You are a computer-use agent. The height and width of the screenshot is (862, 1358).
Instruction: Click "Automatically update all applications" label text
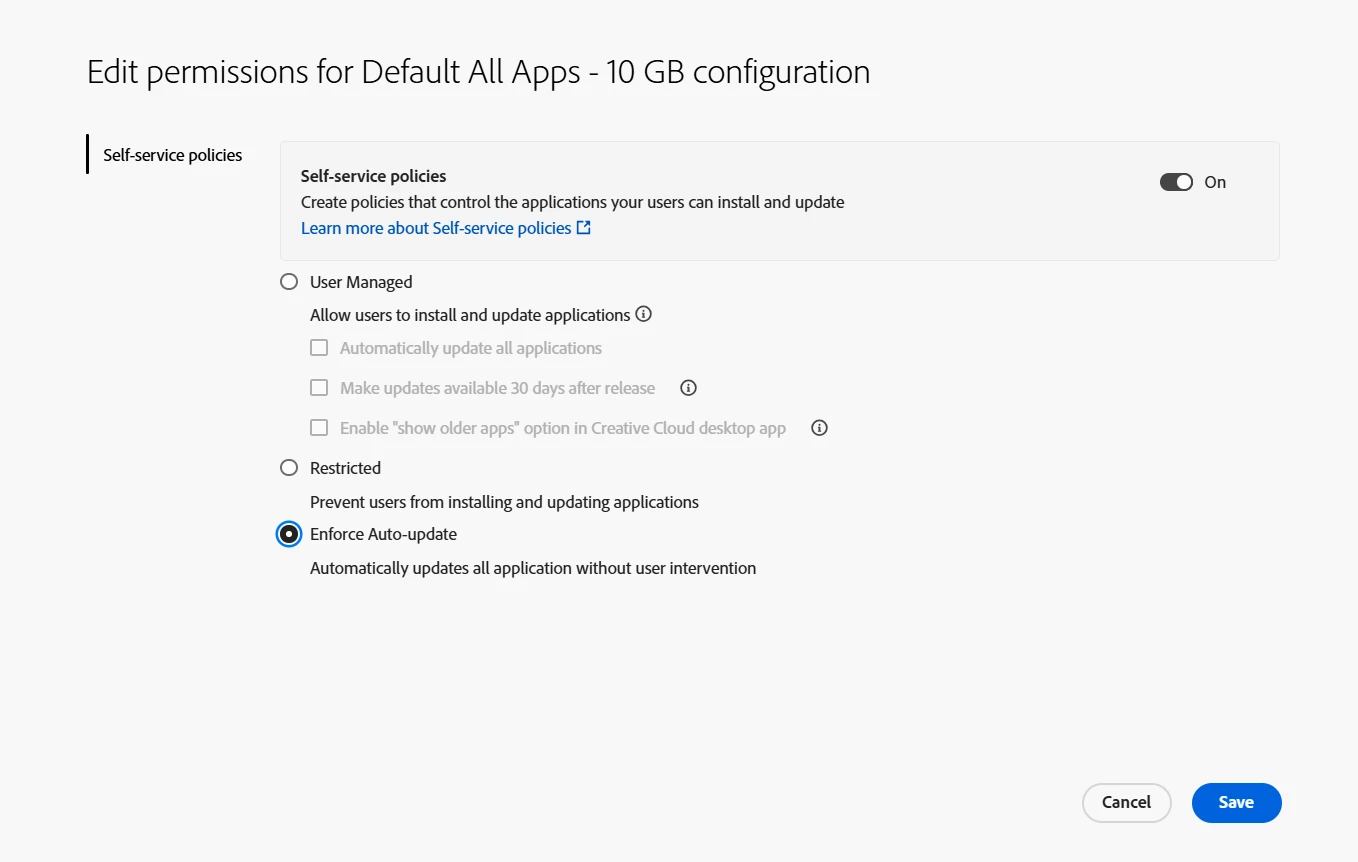click(471, 348)
